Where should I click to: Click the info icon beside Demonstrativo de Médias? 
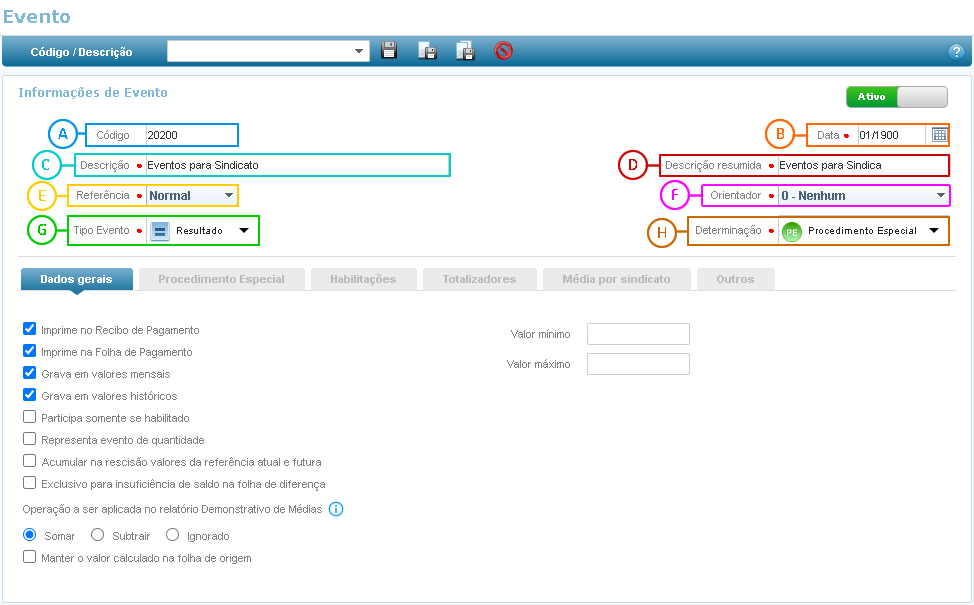(336, 509)
